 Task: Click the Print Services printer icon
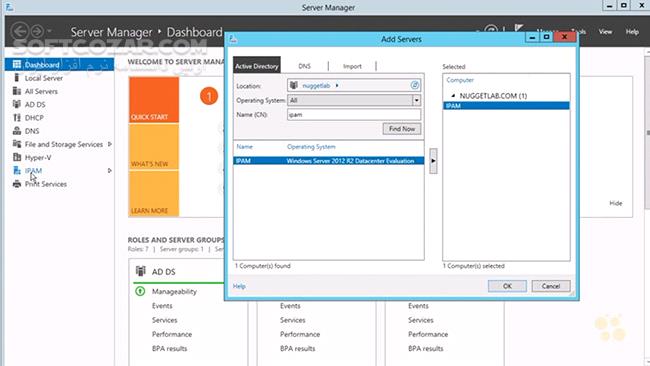pos(17,184)
